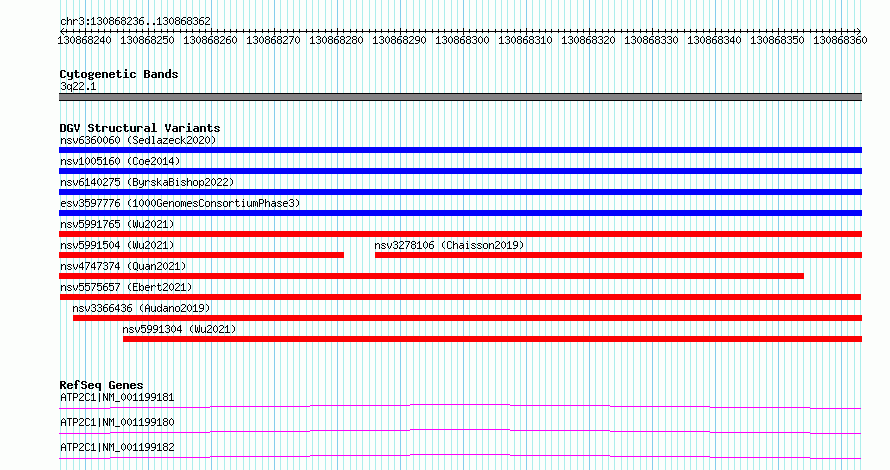Open variant nsv6360060 (Sedlazeck2020) label
The width and height of the screenshot is (890, 470).
point(138,140)
